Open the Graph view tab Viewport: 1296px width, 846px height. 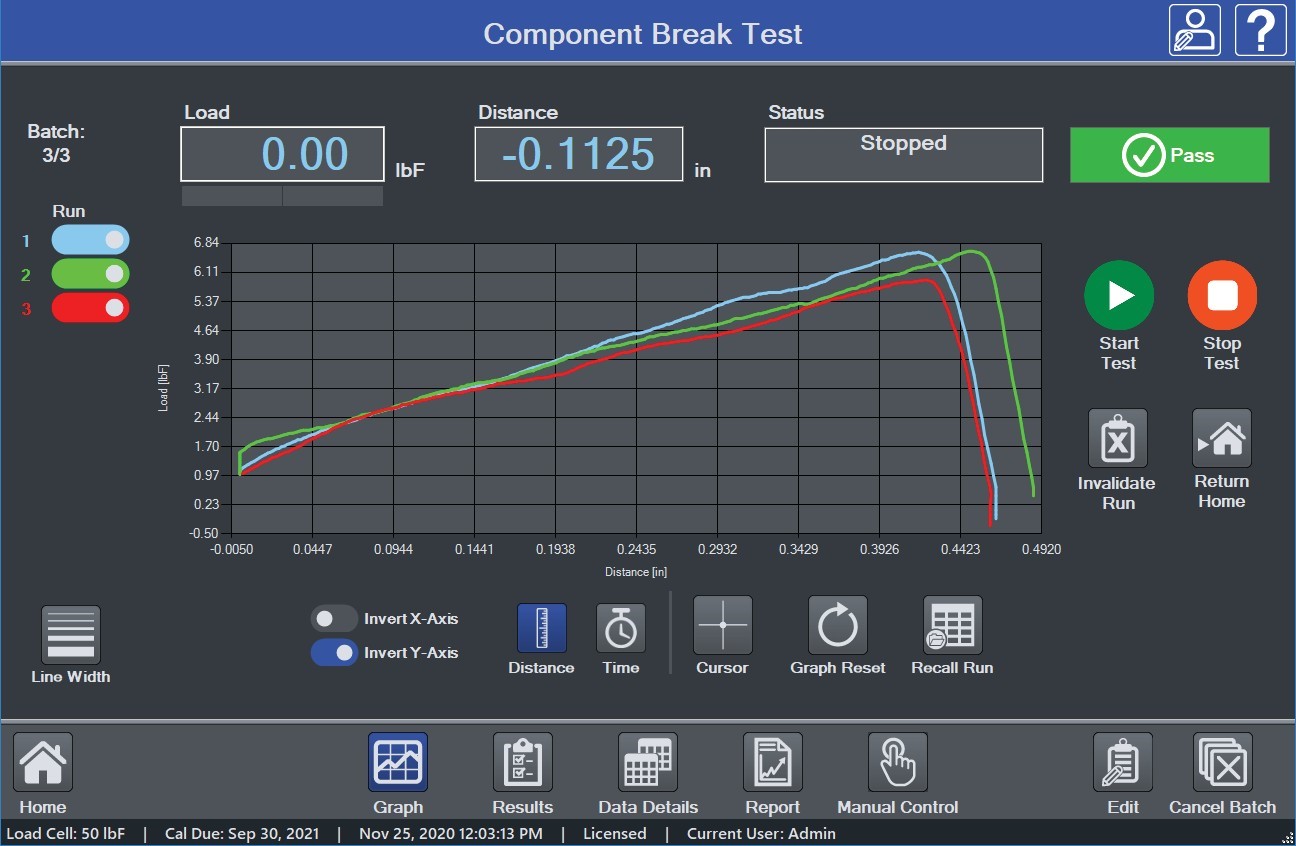(398, 762)
